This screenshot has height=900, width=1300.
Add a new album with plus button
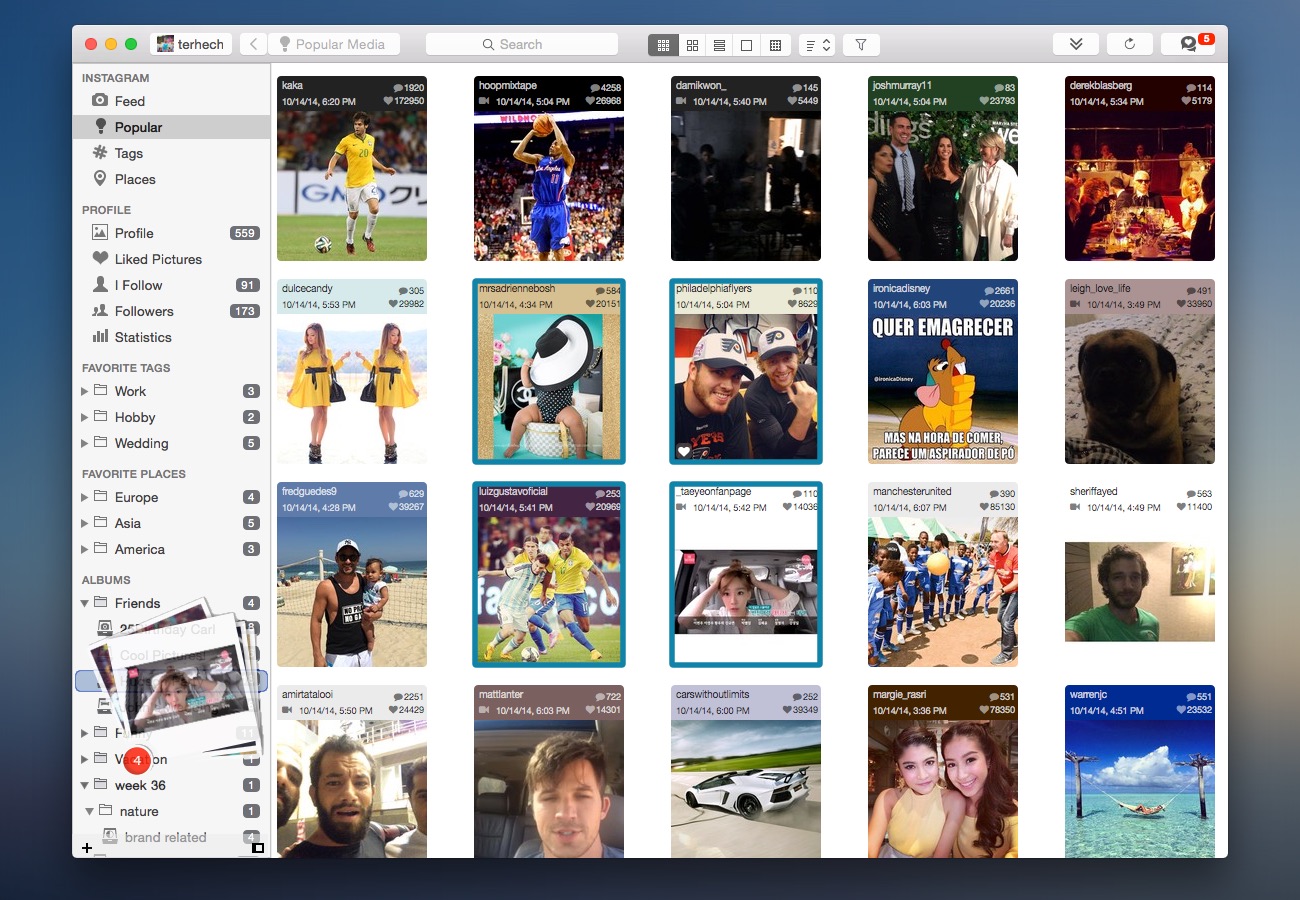[87, 848]
